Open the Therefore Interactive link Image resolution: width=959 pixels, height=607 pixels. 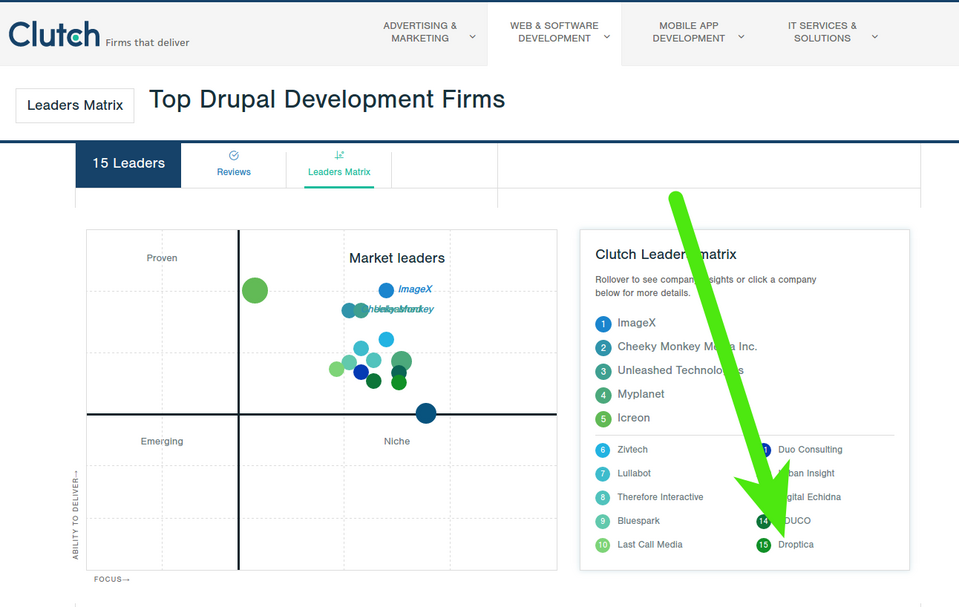(660, 497)
